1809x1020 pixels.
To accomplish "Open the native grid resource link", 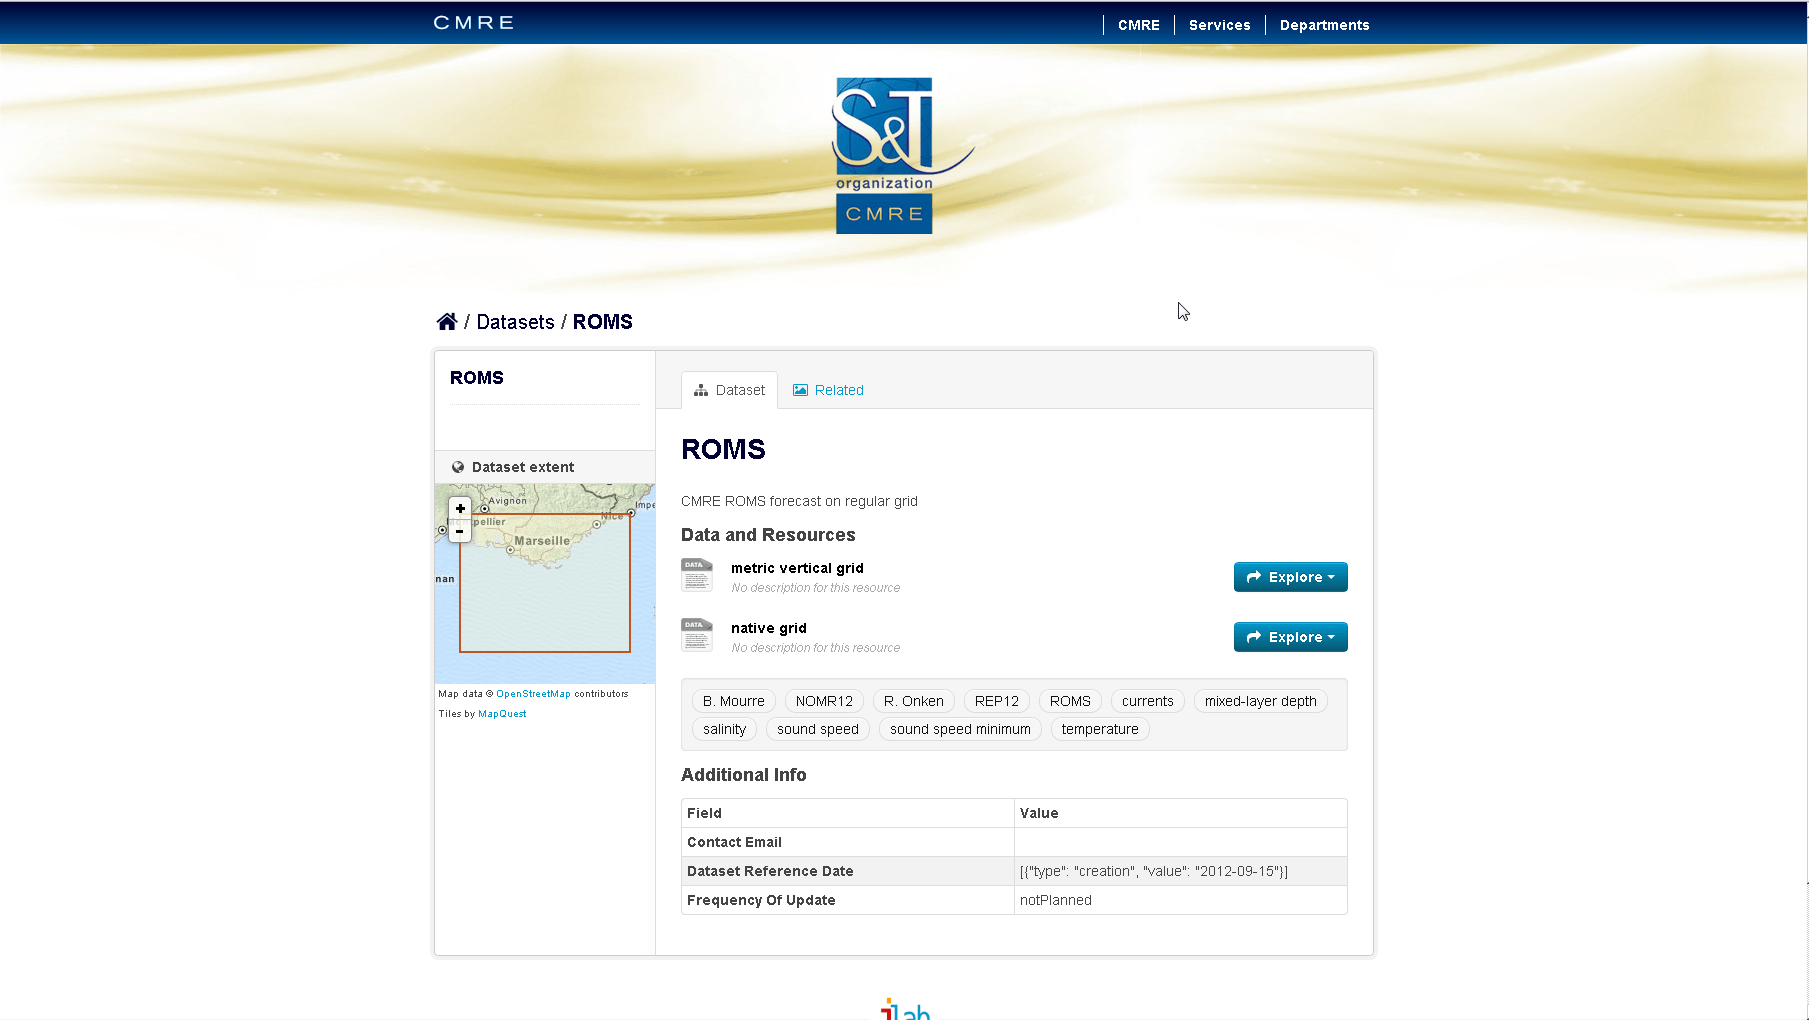I will click(x=768, y=628).
